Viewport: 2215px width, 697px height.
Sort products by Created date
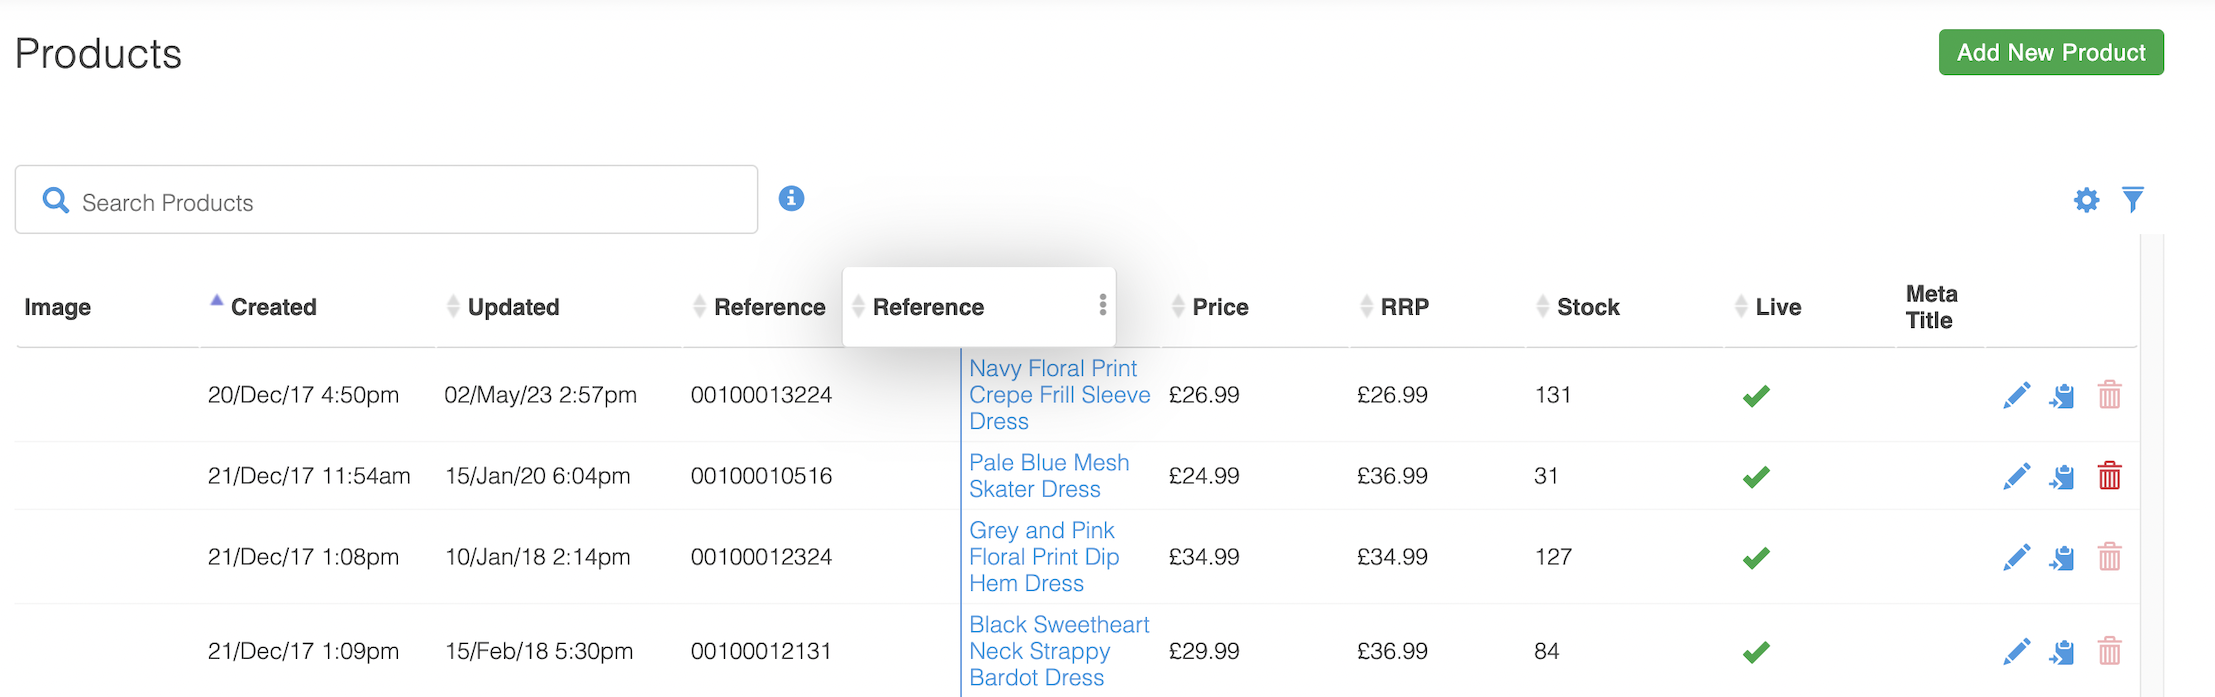(272, 307)
